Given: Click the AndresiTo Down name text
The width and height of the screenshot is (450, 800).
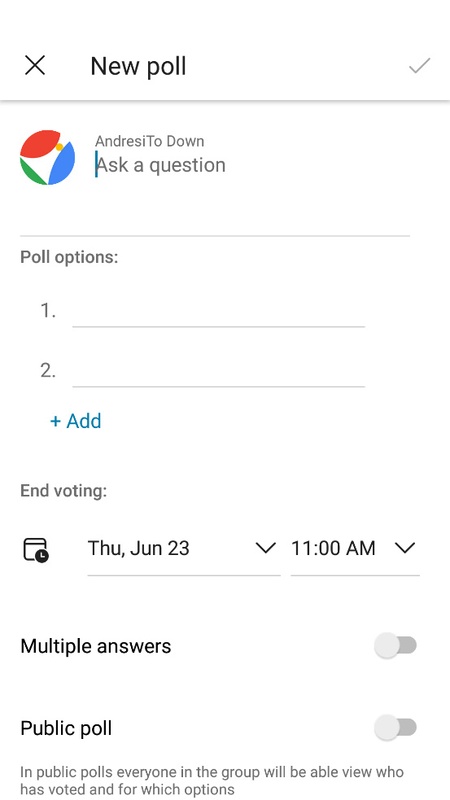Looking at the screenshot, I should 149,141.
